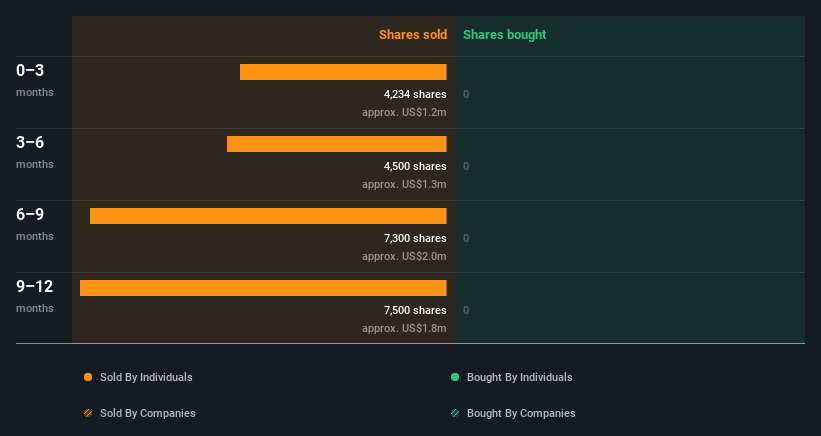The image size is (821, 436).
Task: Click the 4,234 shares value label
Action: [415, 94]
